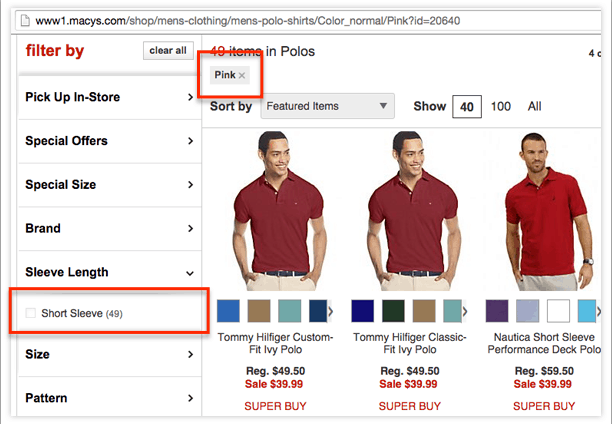Click SUPER BUY under Custom-Fit Ivy Polo
This screenshot has width=612, height=424.
pyautogui.click(x=276, y=406)
